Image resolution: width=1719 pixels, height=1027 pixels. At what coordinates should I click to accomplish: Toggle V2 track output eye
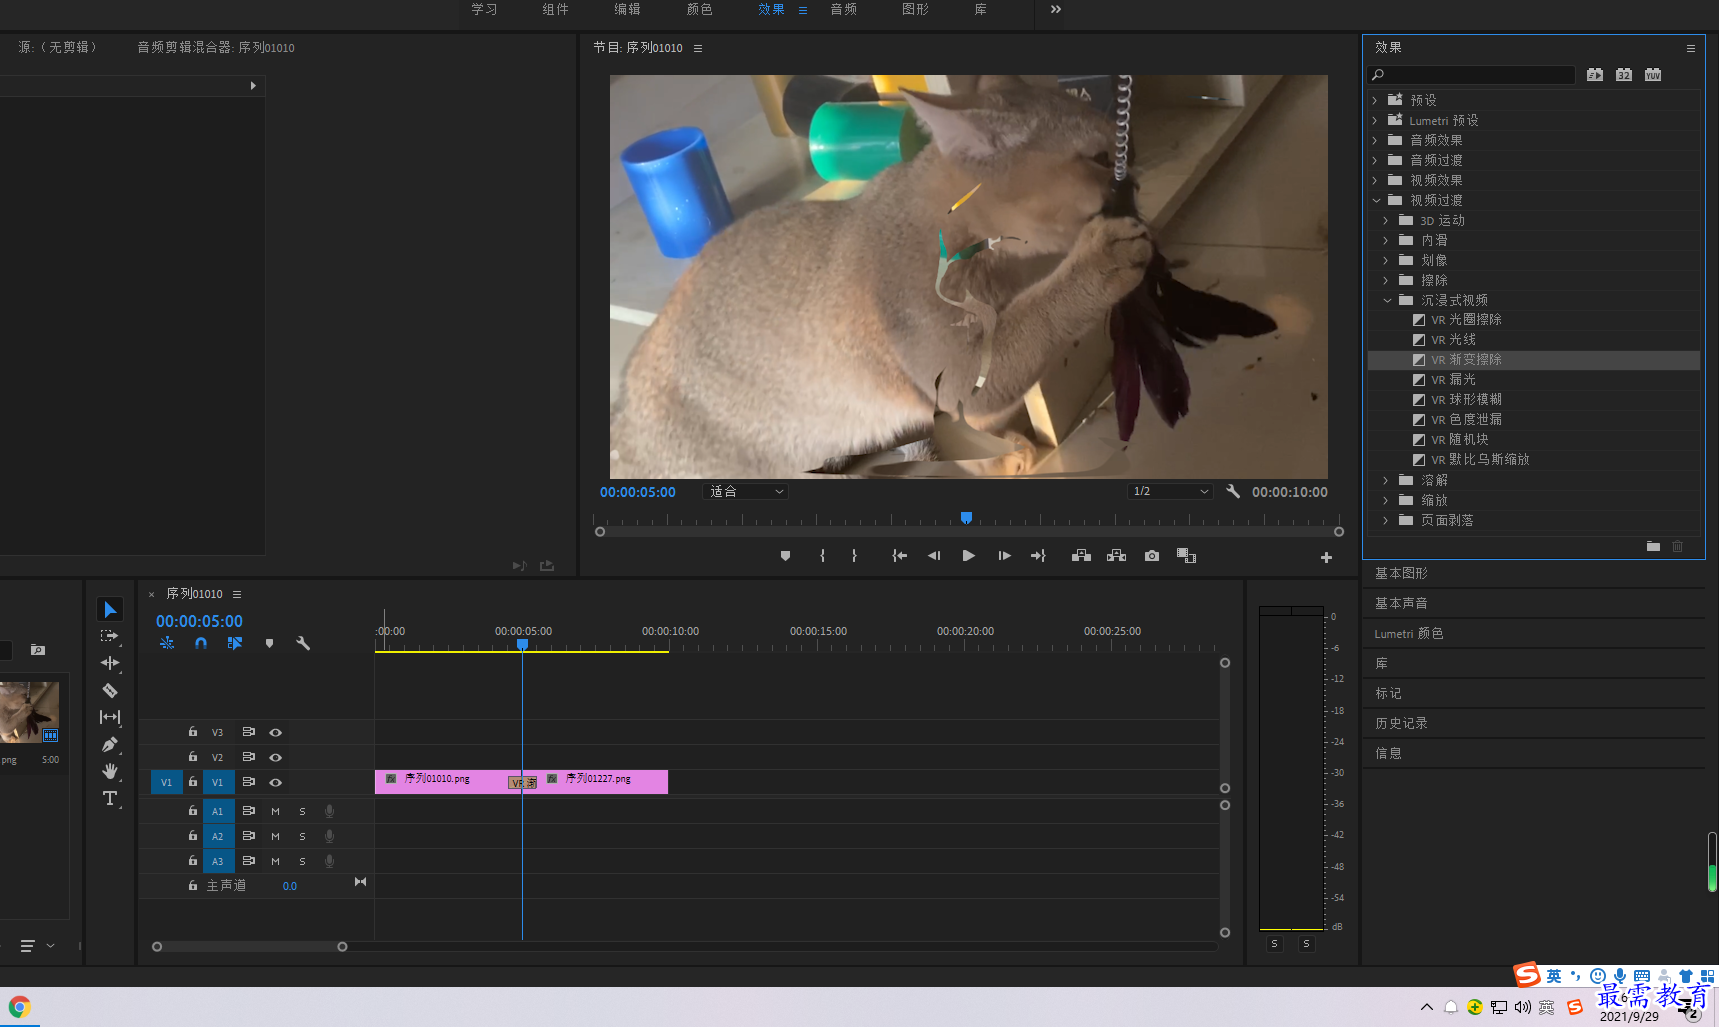tap(275, 758)
